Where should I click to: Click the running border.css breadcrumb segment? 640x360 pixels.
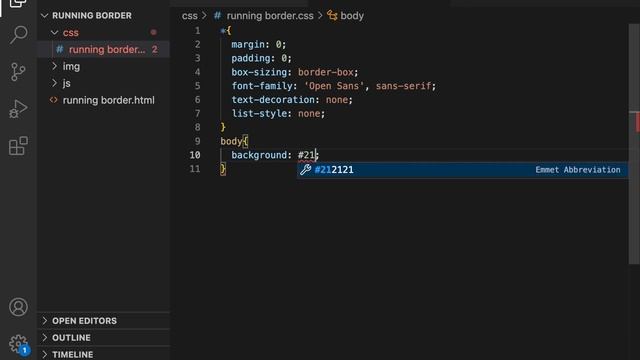(x=270, y=16)
